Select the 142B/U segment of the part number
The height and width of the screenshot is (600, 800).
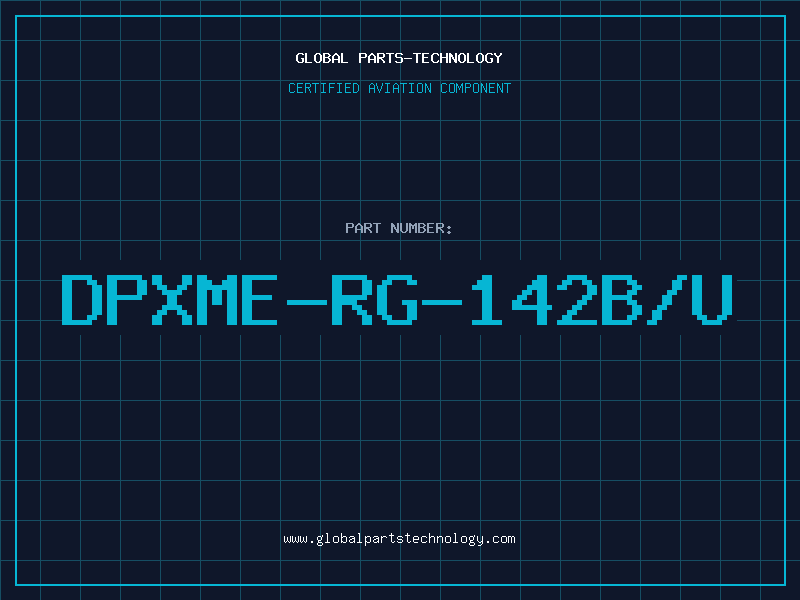pyautogui.click(x=602, y=299)
